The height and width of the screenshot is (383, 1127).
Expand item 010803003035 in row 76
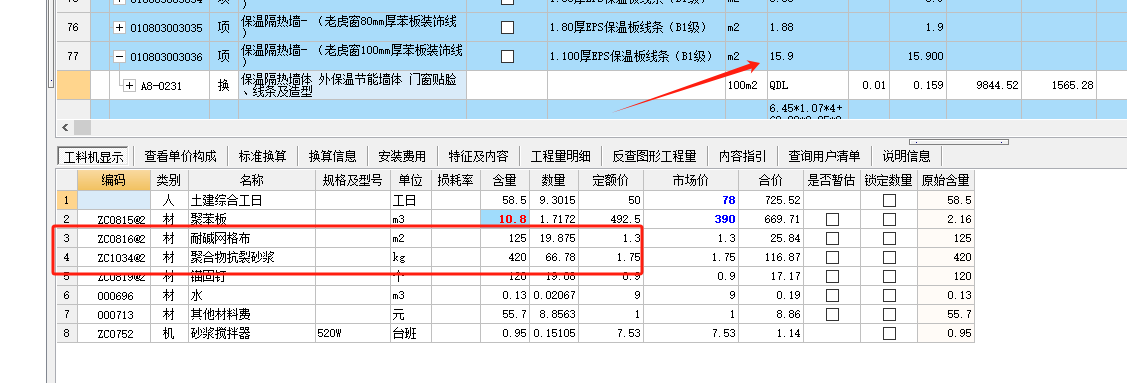tap(120, 27)
